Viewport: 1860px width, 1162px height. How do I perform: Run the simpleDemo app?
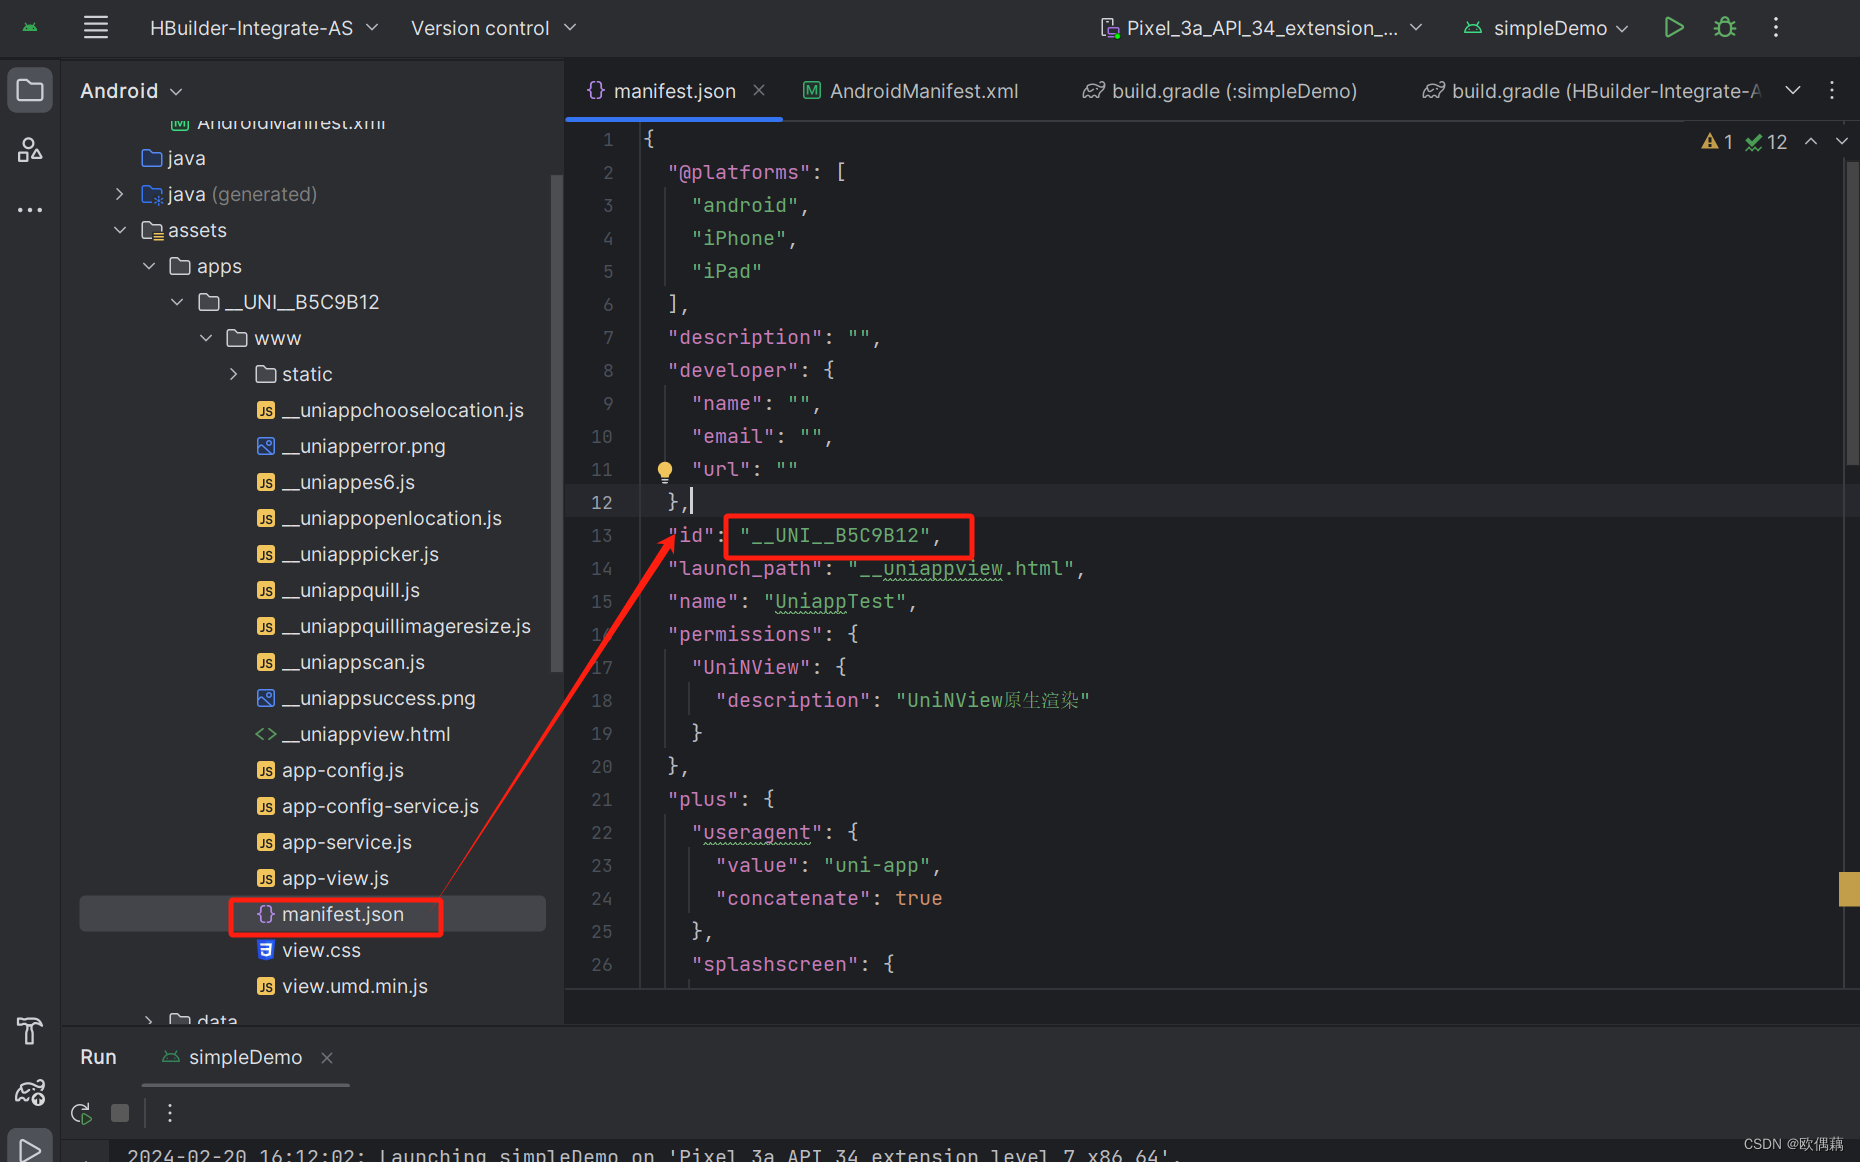(x=1674, y=28)
